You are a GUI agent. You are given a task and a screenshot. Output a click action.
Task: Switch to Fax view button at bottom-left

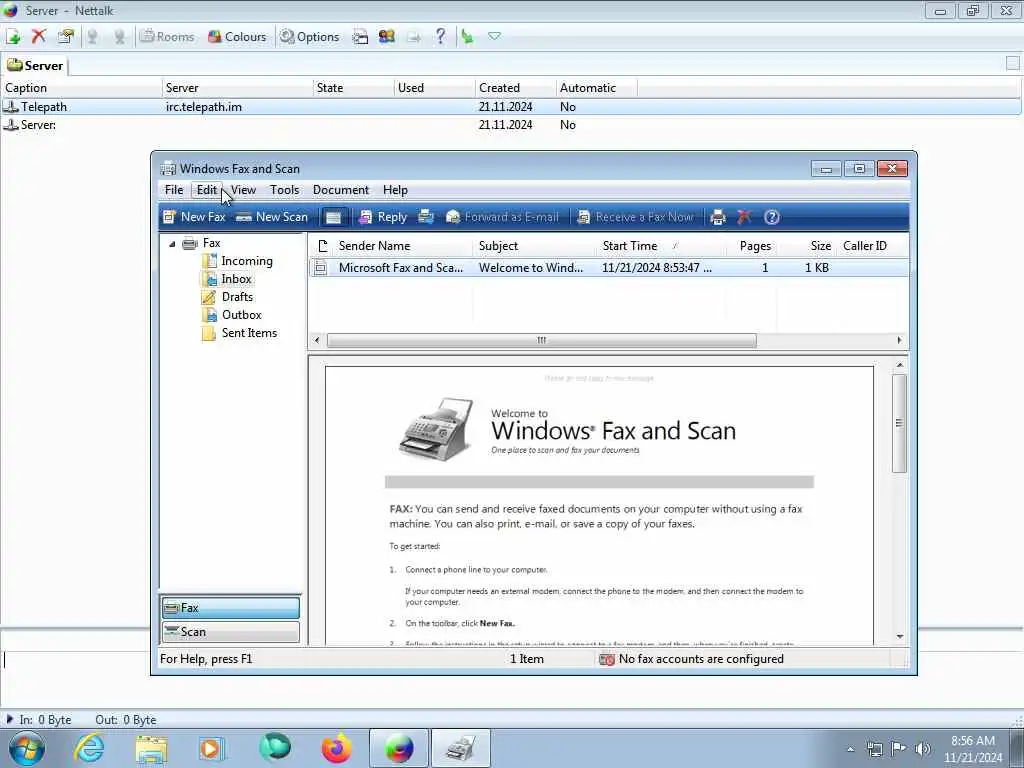pyautogui.click(x=231, y=608)
